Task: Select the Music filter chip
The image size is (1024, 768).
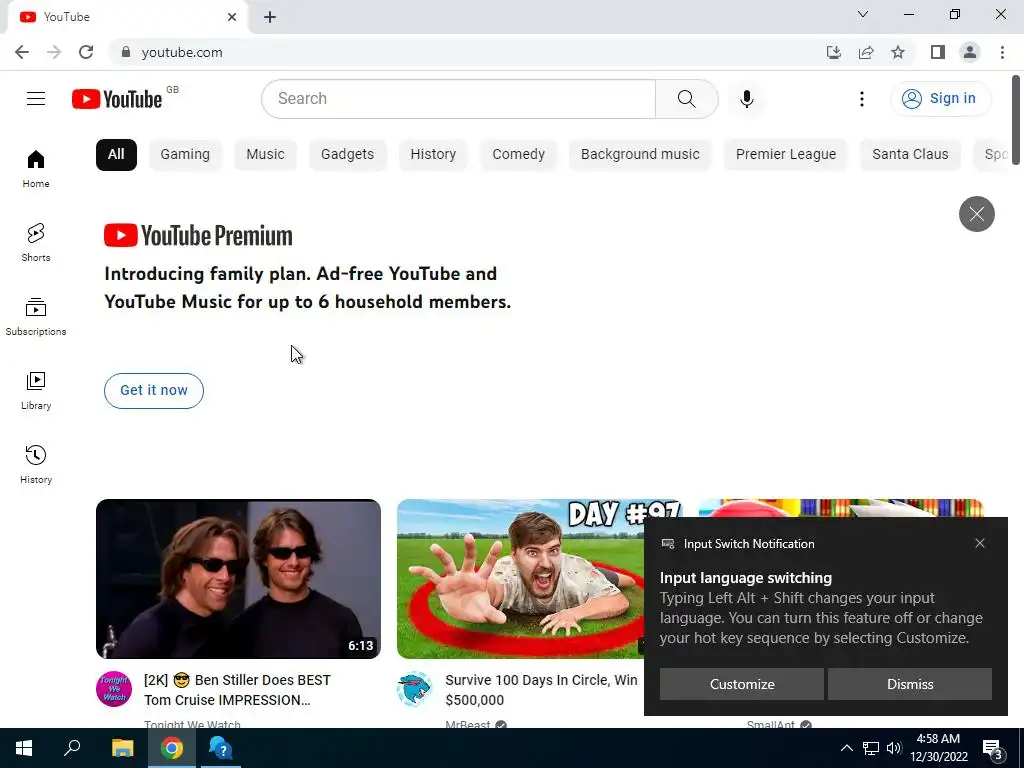Action: [x=265, y=155]
